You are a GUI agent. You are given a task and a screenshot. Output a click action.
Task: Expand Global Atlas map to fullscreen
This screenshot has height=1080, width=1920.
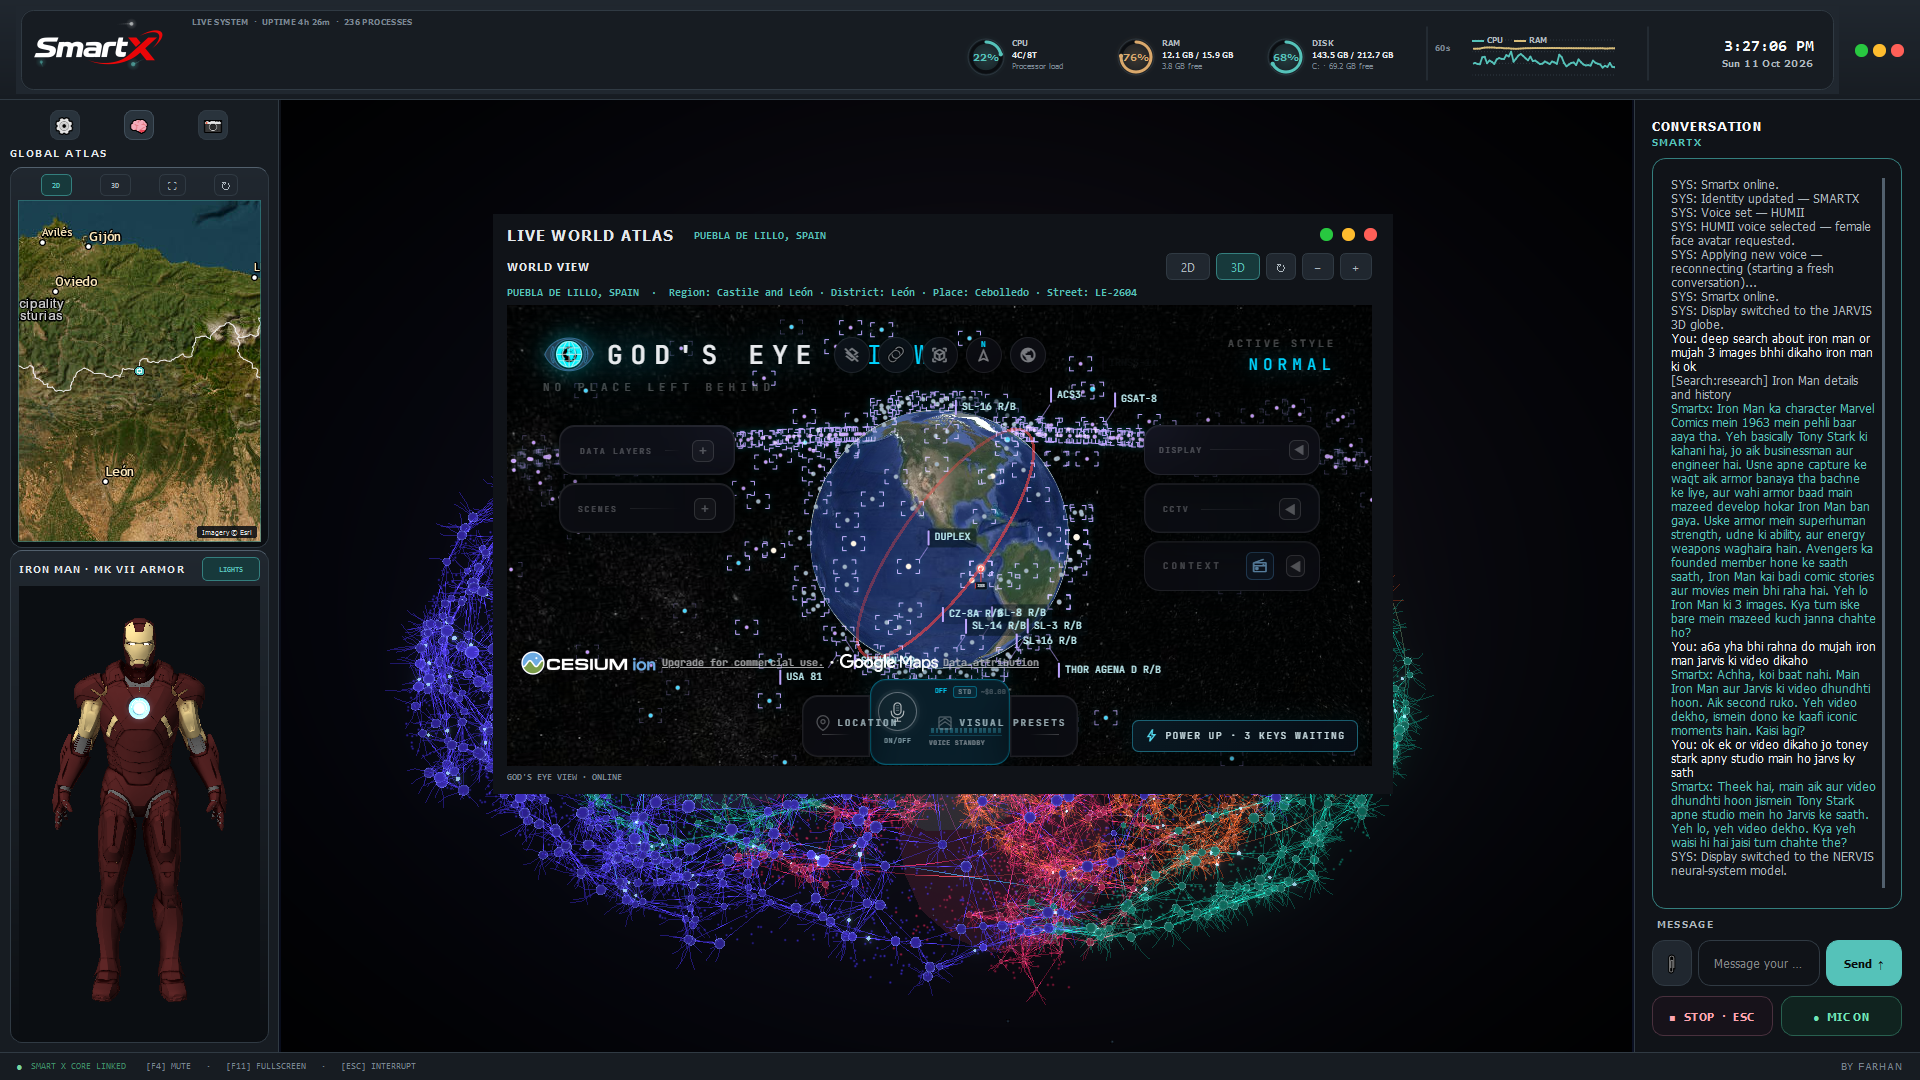point(172,185)
